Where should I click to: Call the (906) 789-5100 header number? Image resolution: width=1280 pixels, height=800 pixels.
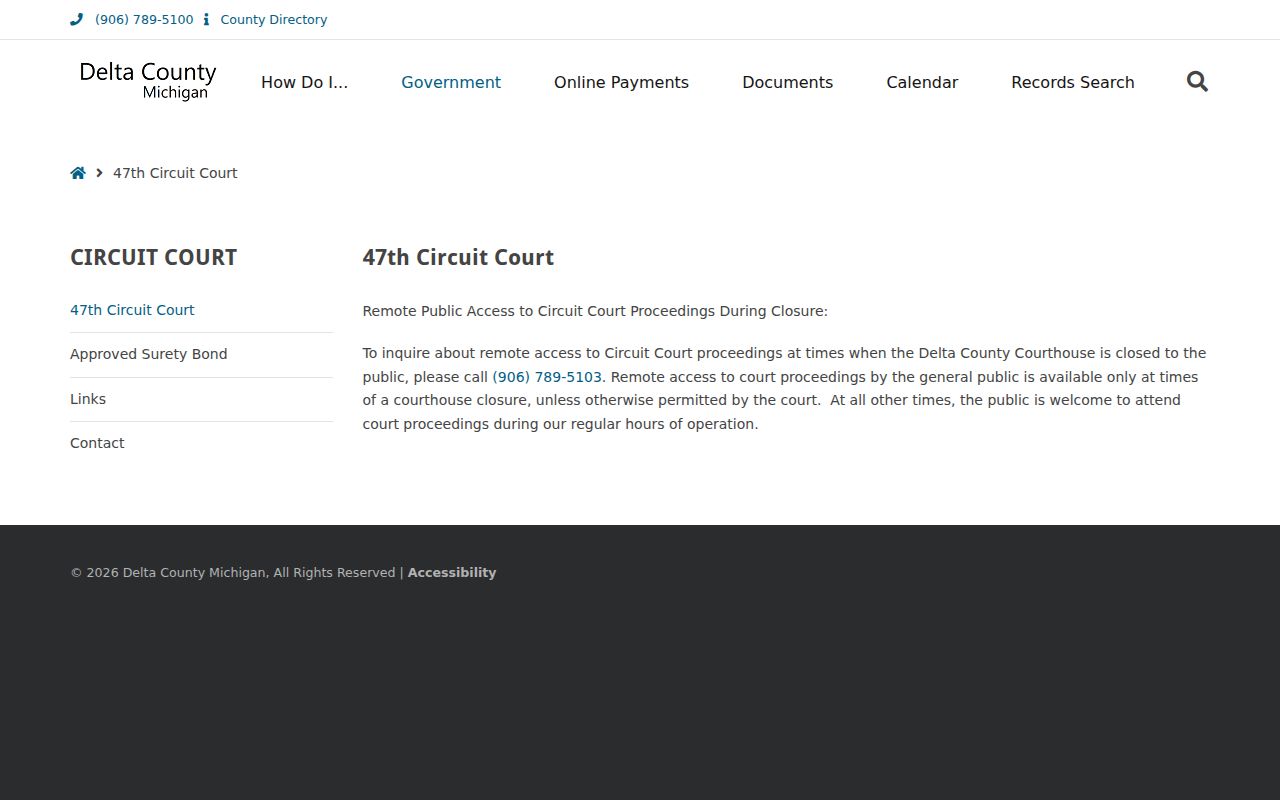tap(144, 19)
